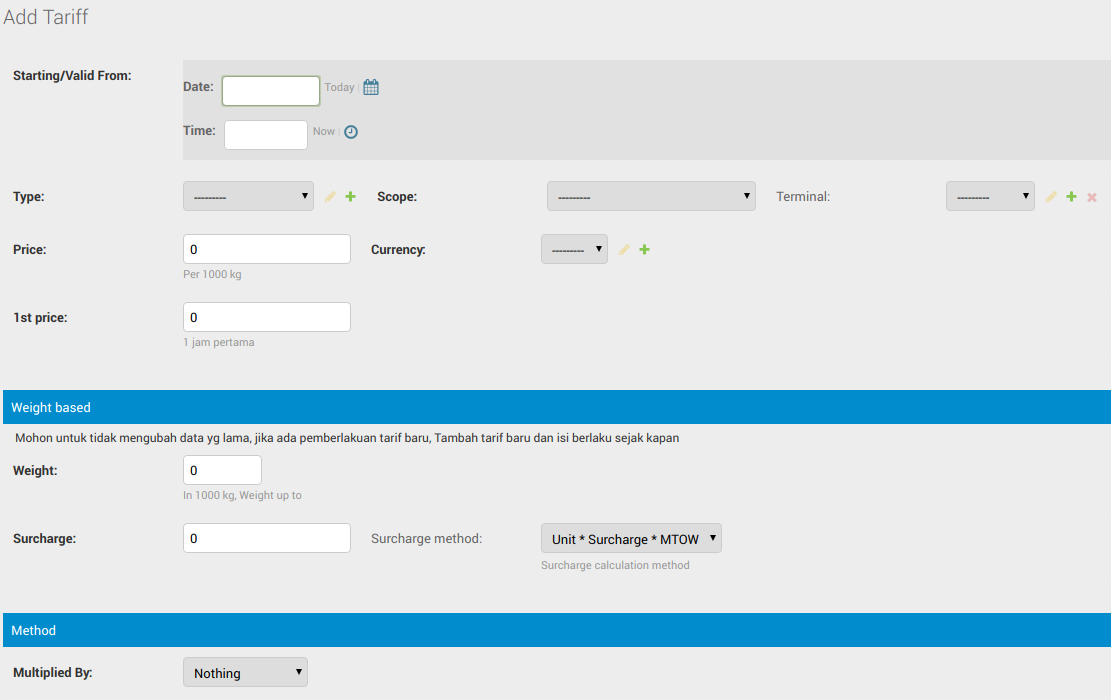Focus the Date input field
1111x700 pixels.
(271, 91)
